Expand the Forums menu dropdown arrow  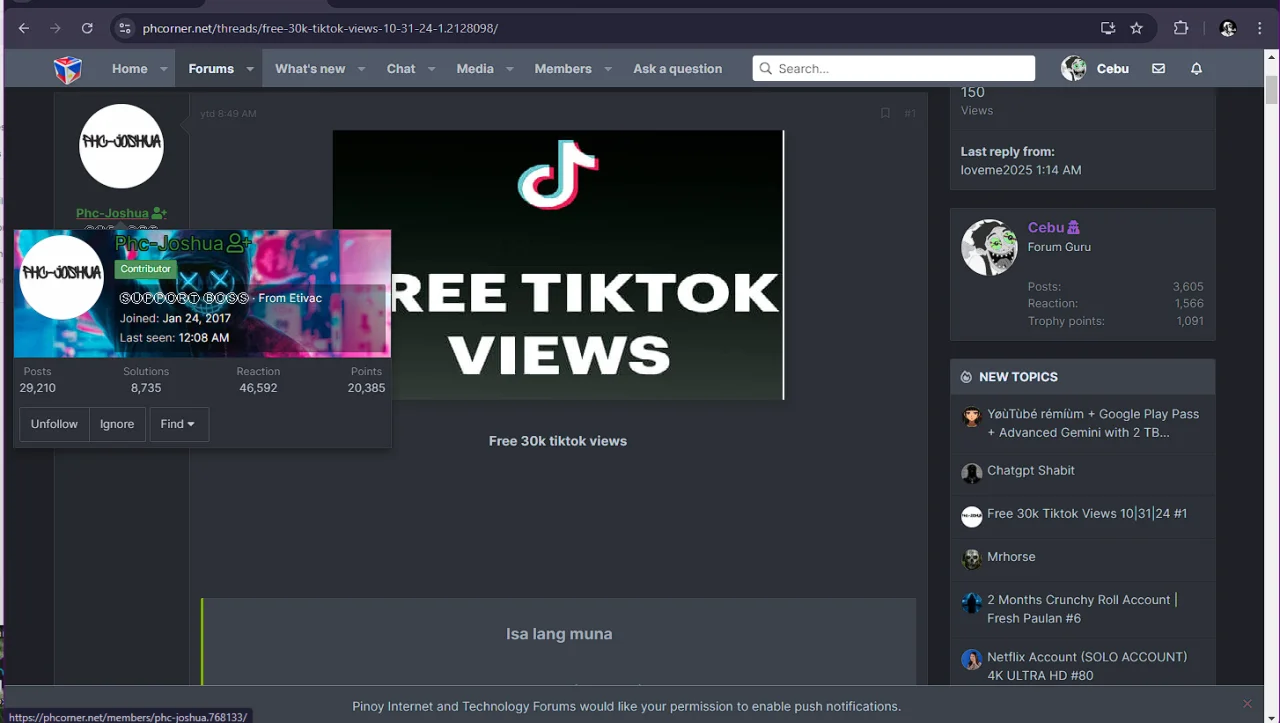tap(250, 69)
